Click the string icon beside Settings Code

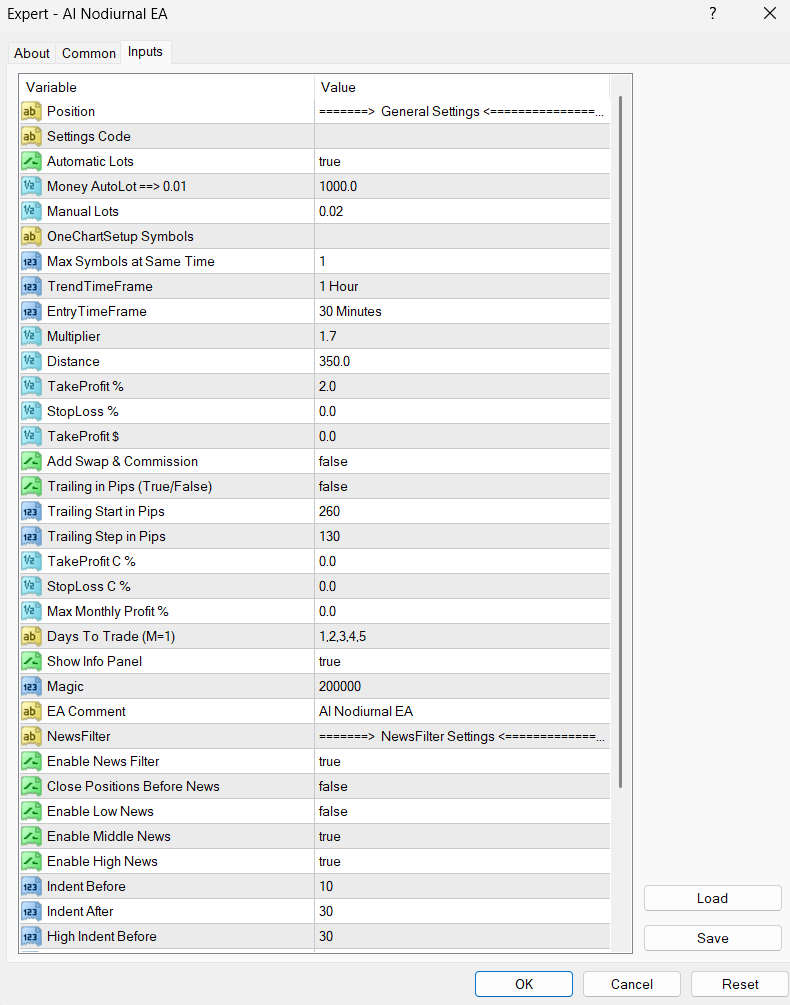[x=31, y=137]
